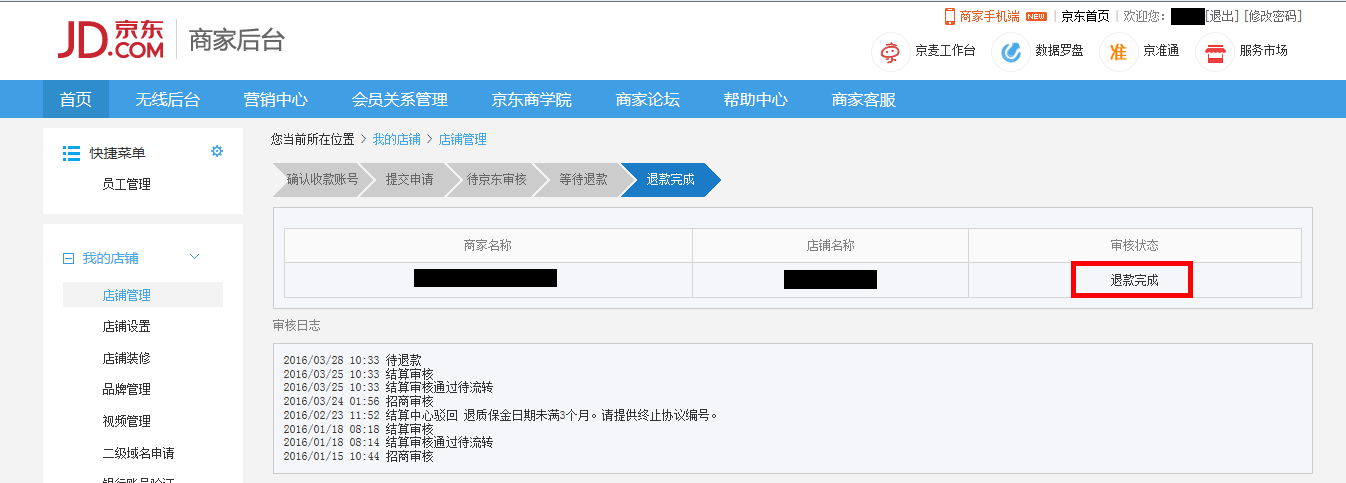Click 我的店铺 sidebar heading
This screenshot has width=1346, height=483.
coord(110,258)
